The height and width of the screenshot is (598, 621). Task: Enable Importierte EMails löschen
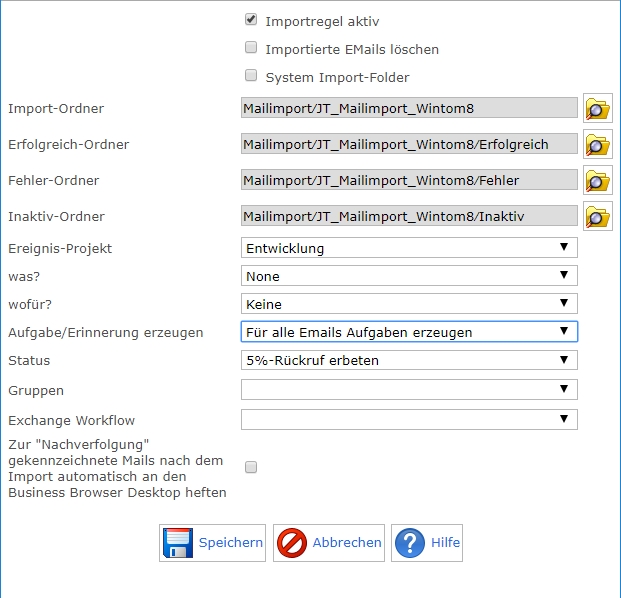tap(251, 48)
